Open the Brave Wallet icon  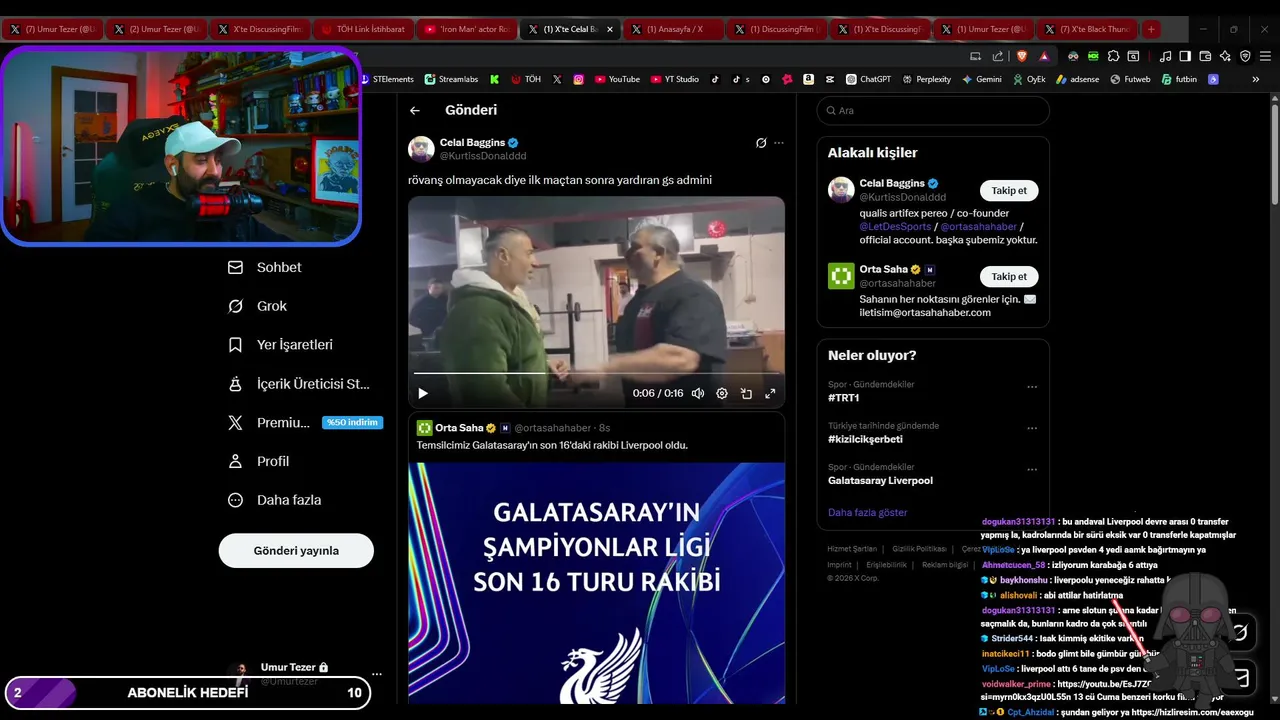(1206, 56)
